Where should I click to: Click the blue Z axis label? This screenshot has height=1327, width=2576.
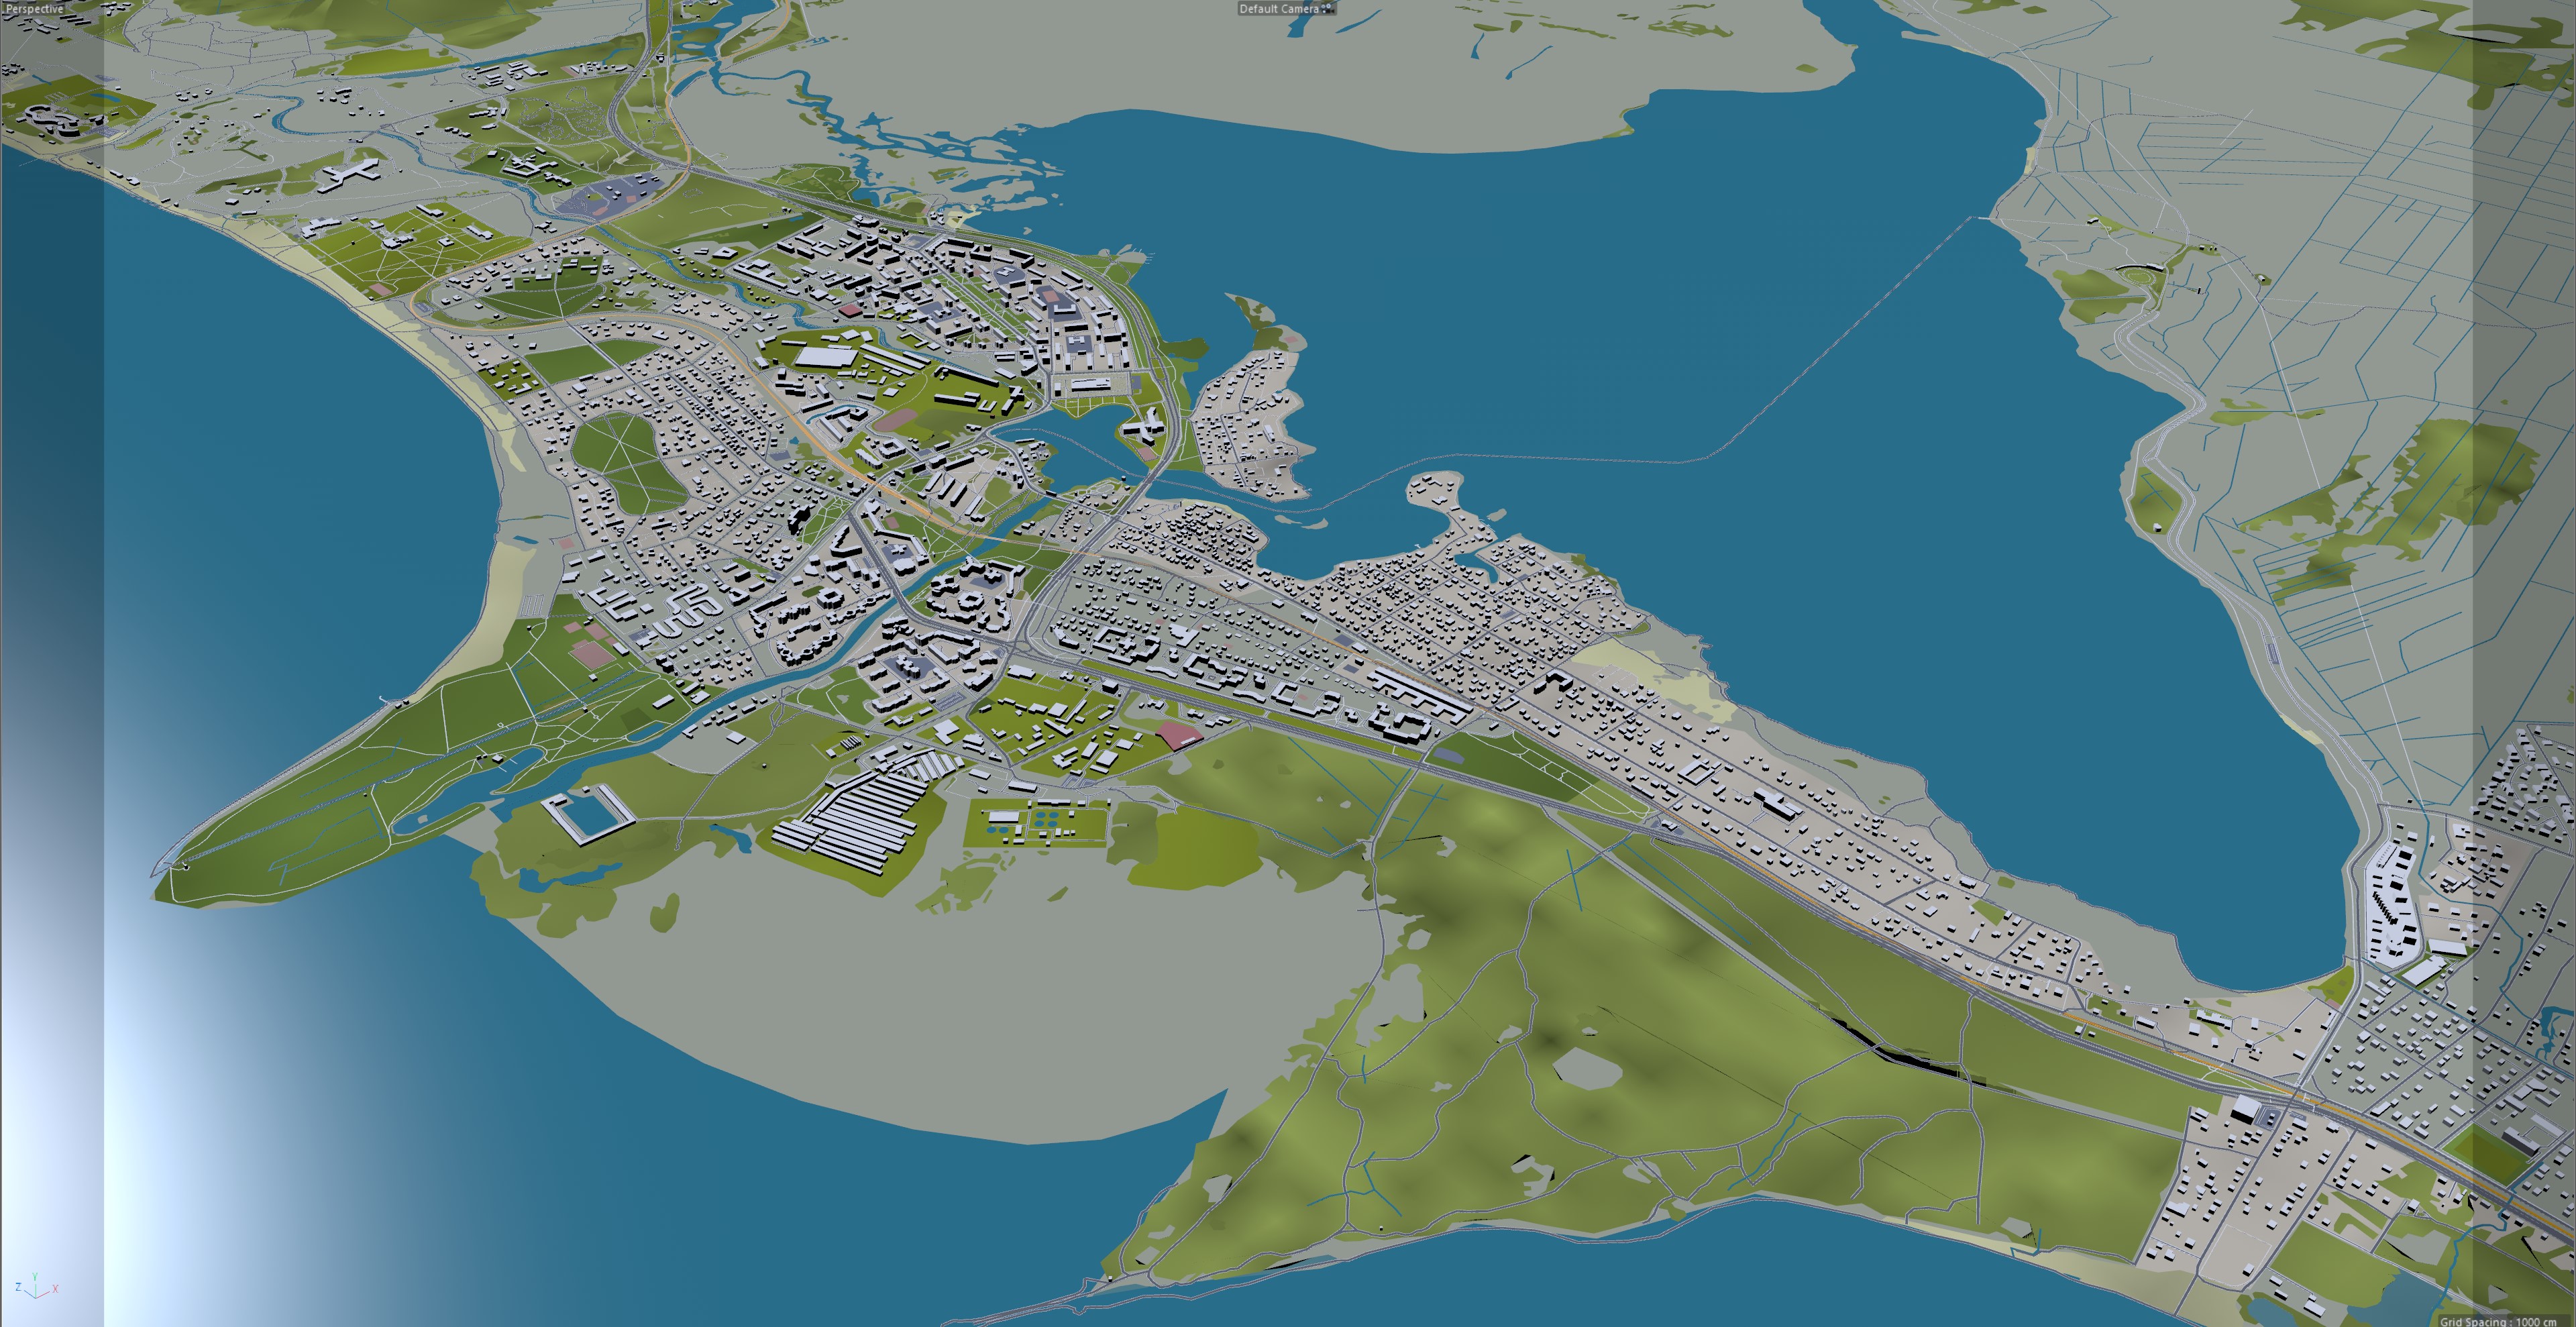pos(18,1286)
